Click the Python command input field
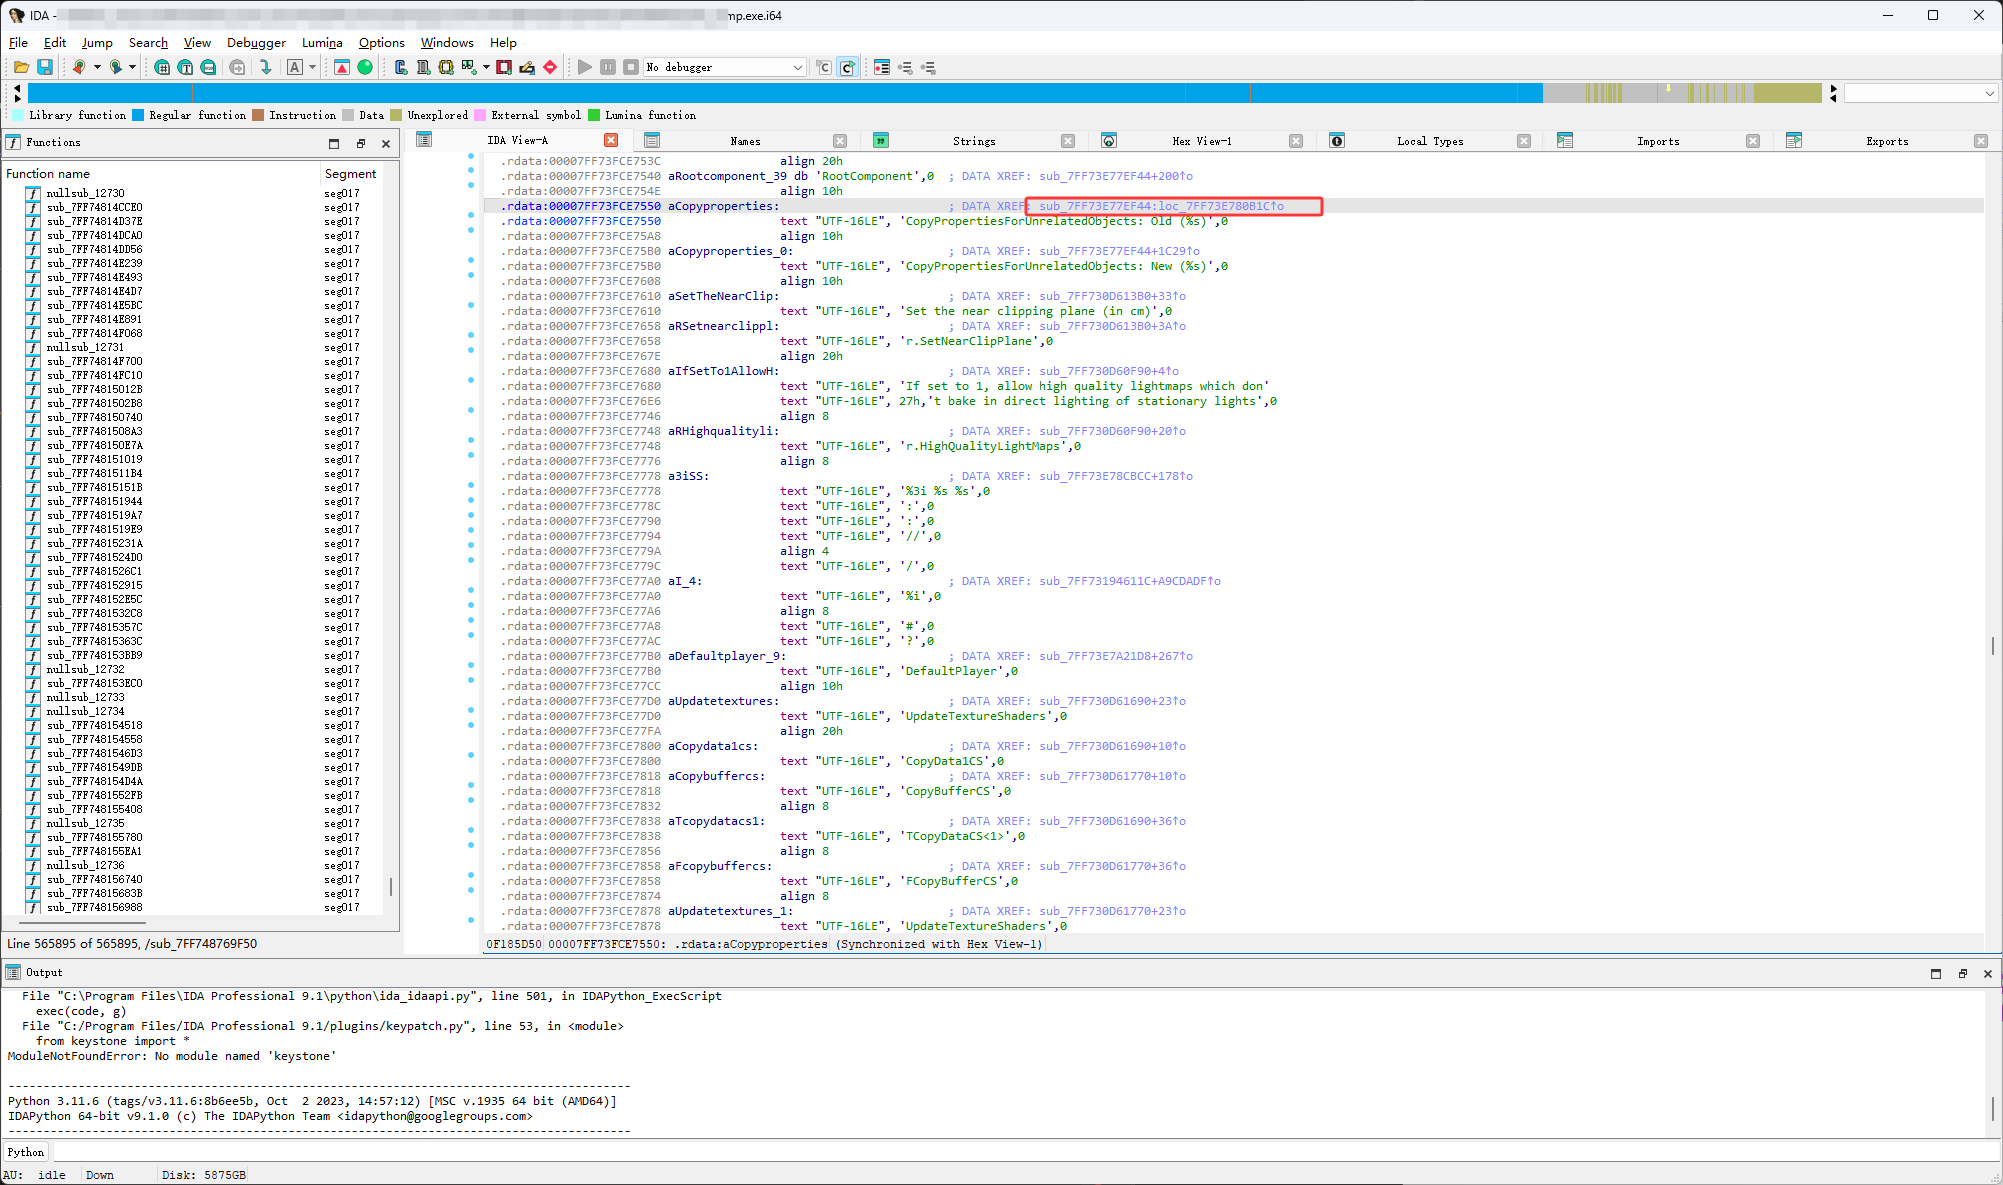This screenshot has height=1185, width=2003. pos(1000,1152)
